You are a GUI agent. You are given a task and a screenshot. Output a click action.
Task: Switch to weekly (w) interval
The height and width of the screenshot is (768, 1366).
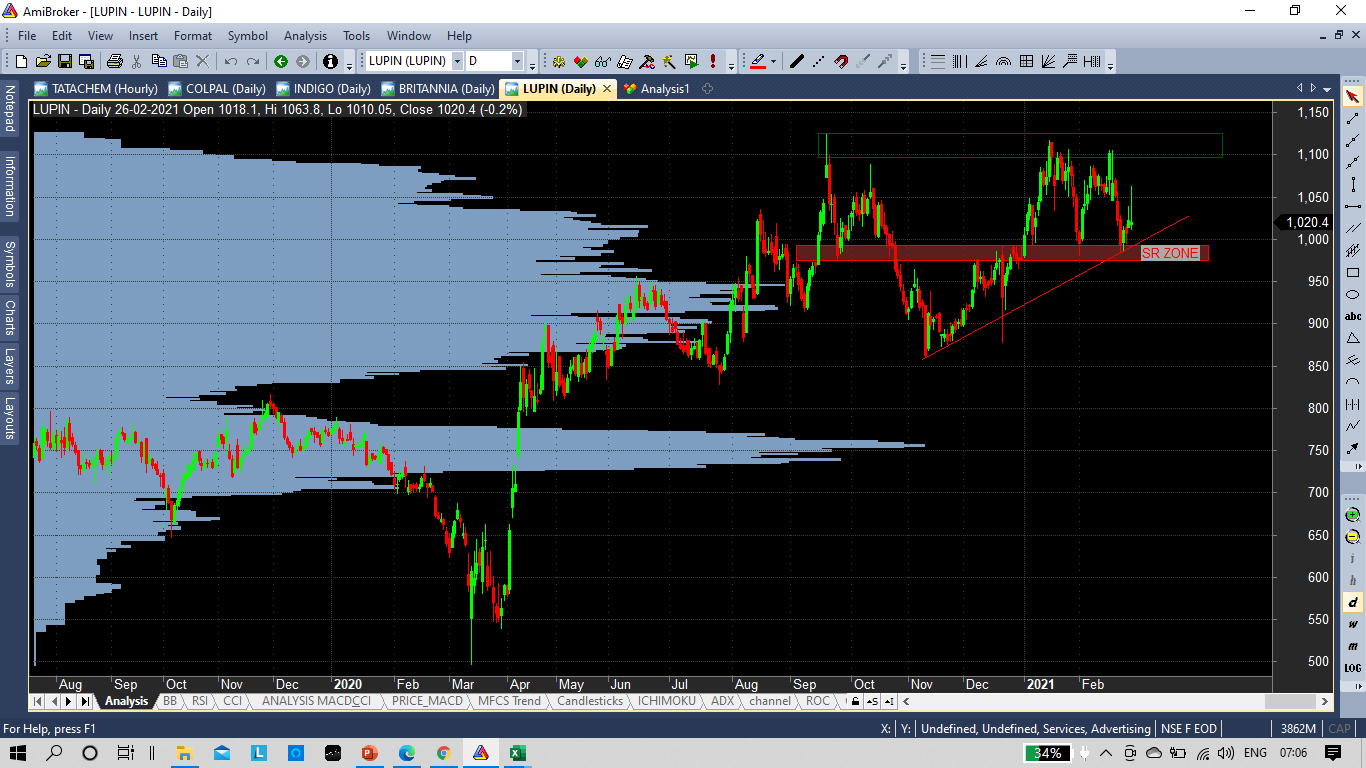[x=1352, y=624]
